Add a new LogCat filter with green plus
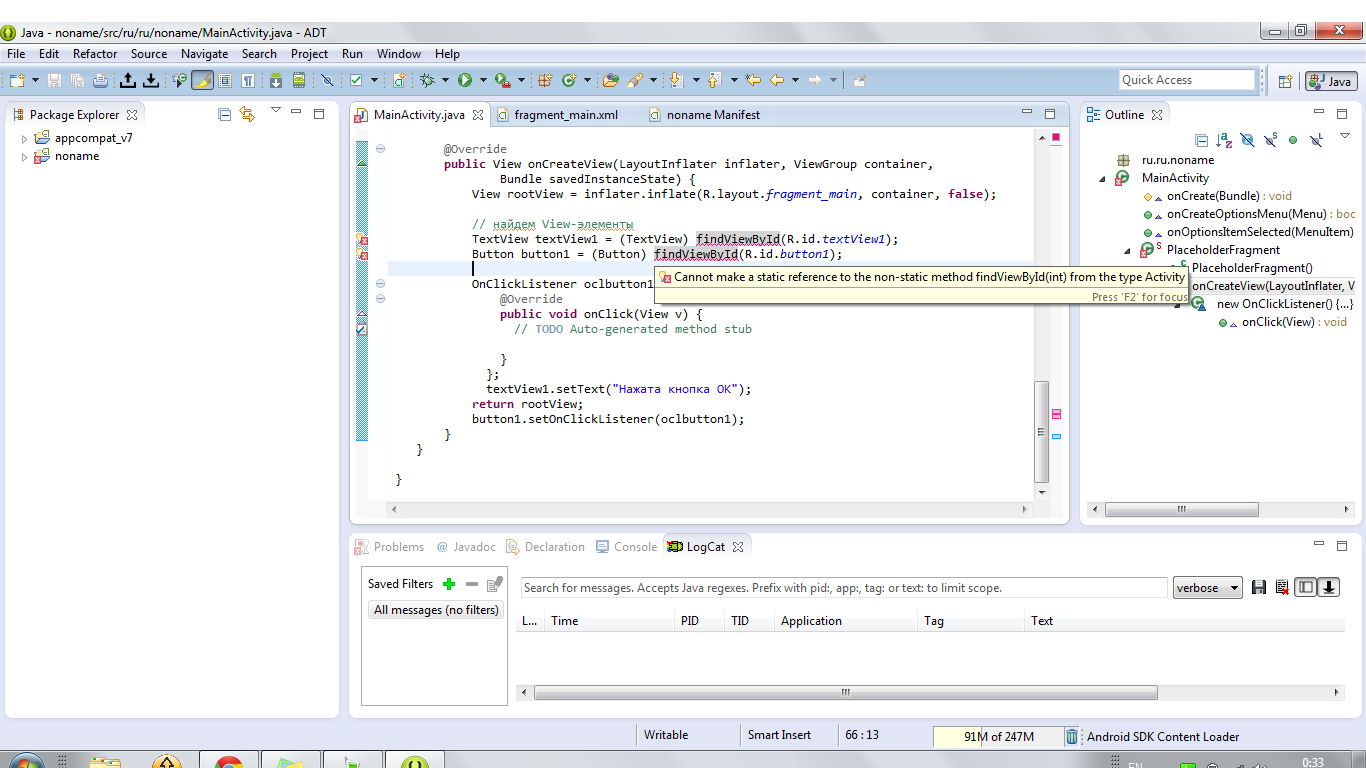1366x768 pixels. (x=449, y=584)
